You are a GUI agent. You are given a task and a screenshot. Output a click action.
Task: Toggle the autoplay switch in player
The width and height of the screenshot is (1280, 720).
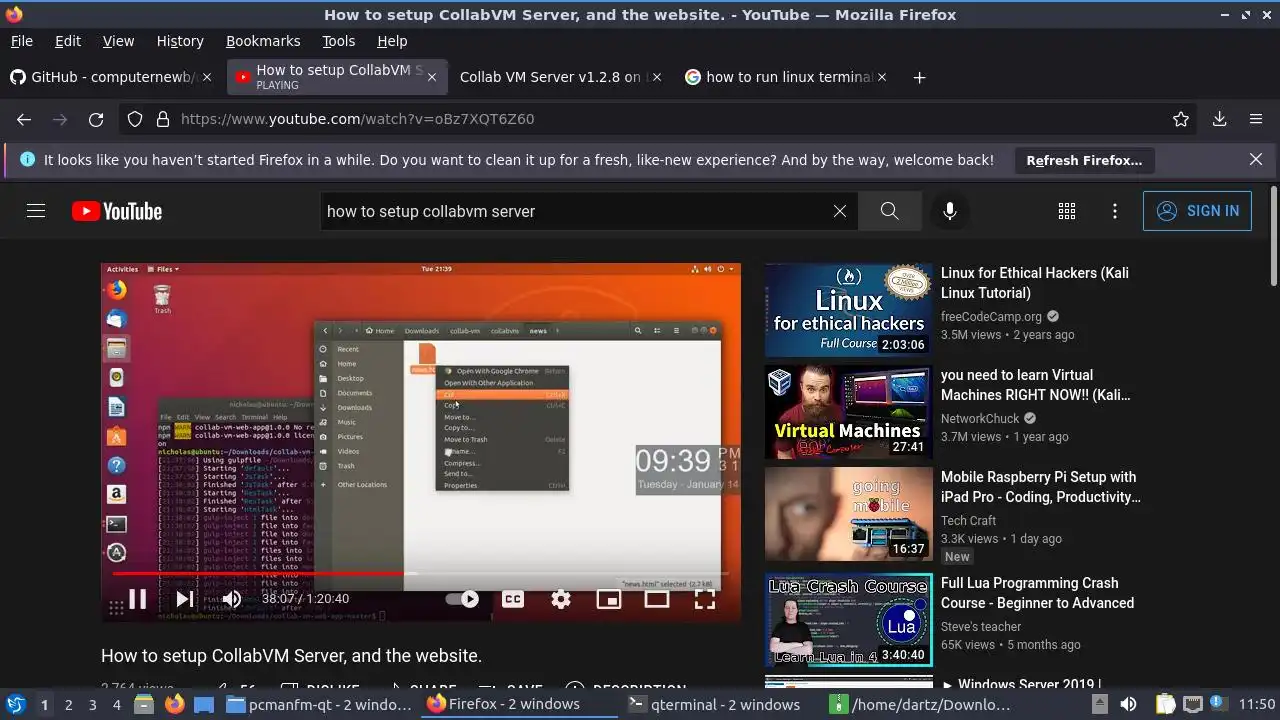tap(462, 599)
